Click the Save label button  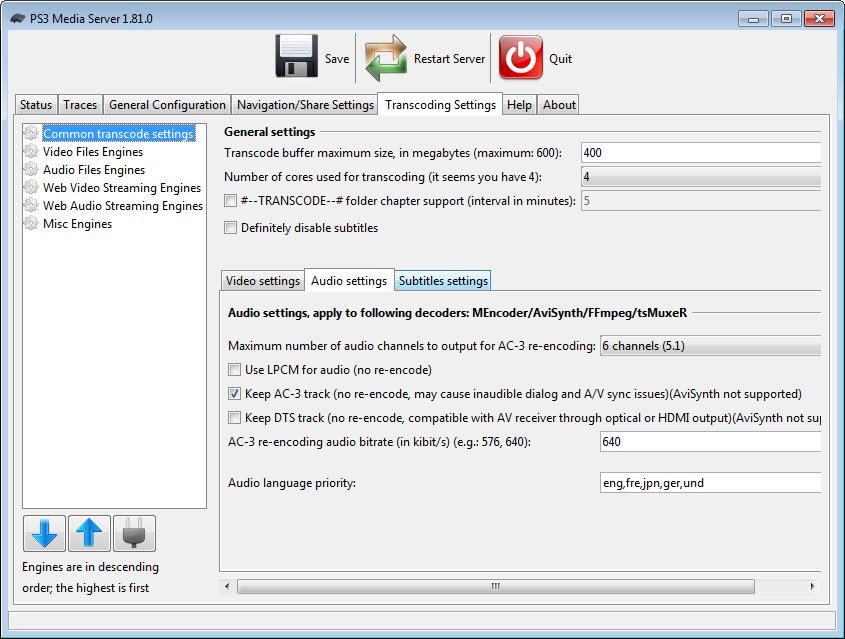[x=337, y=59]
